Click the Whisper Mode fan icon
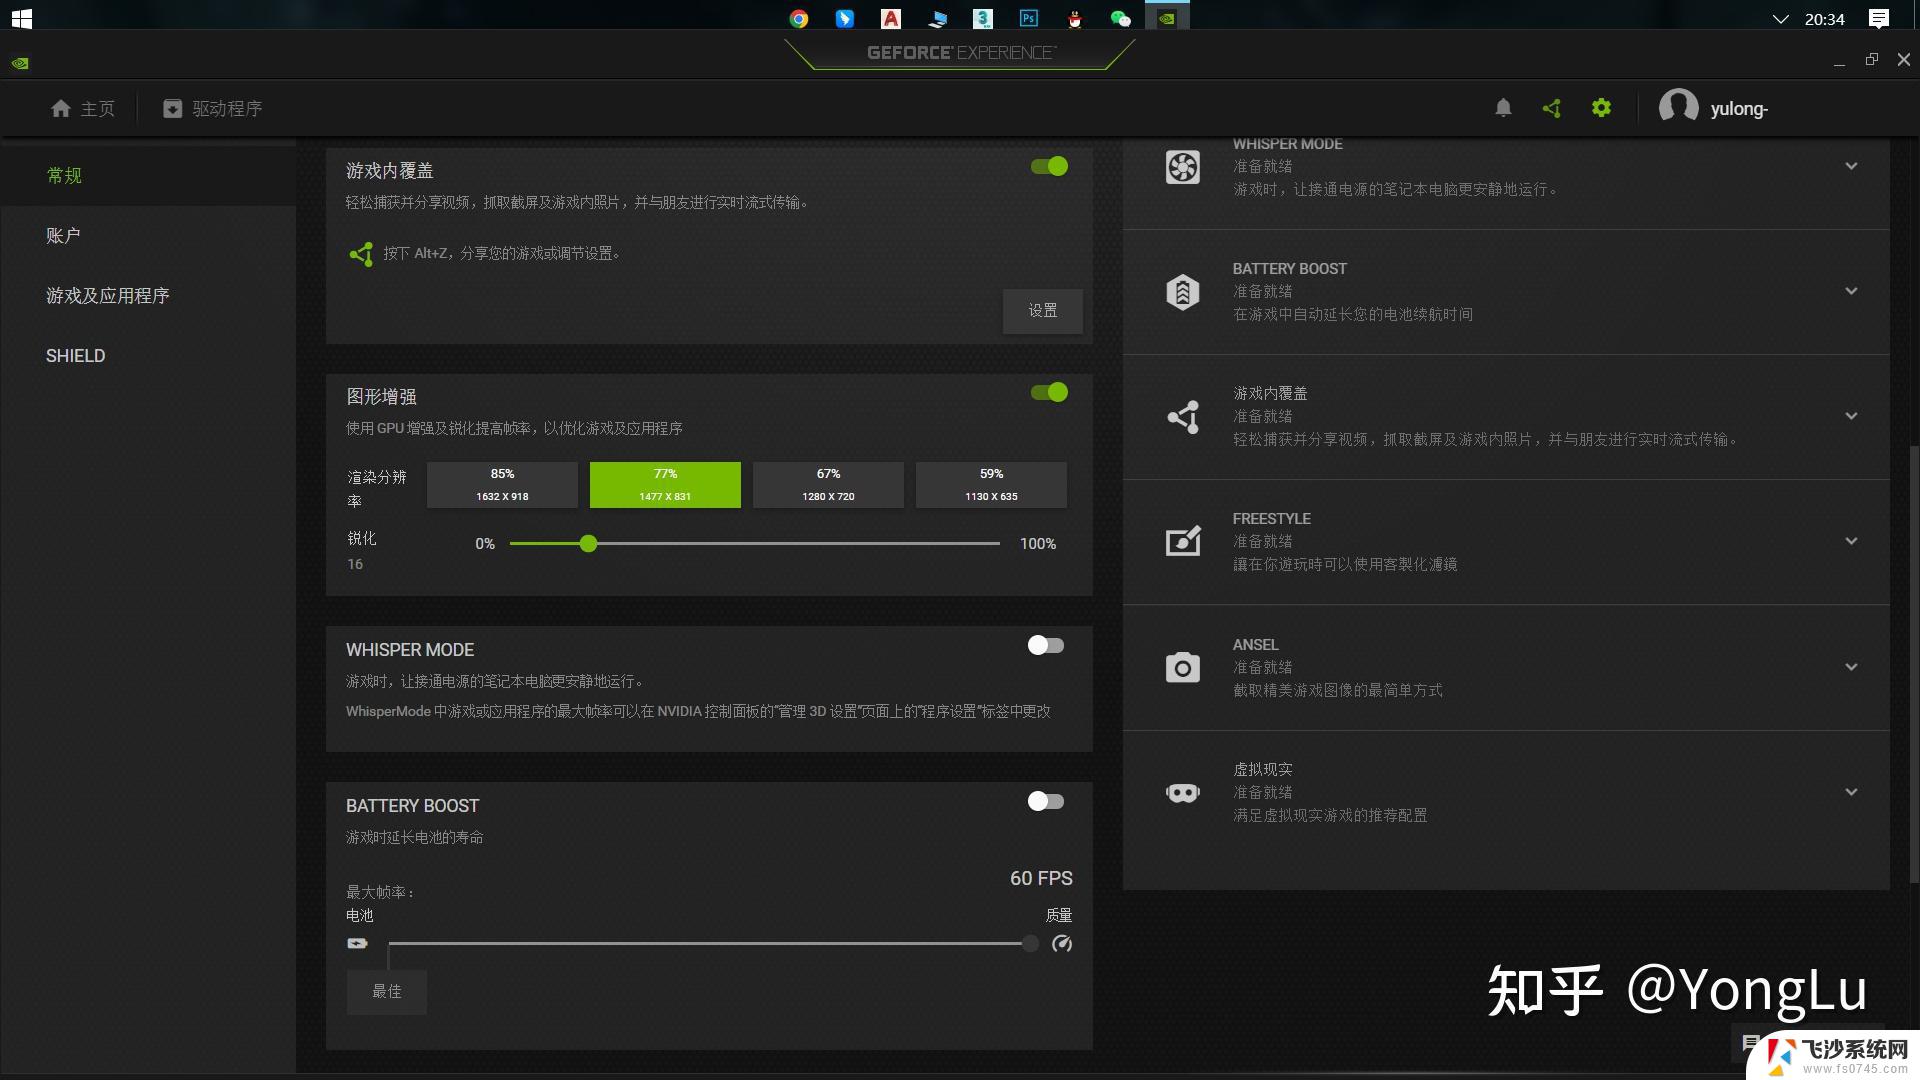Image resolution: width=1920 pixels, height=1080 pixels. coord(1182,167)
